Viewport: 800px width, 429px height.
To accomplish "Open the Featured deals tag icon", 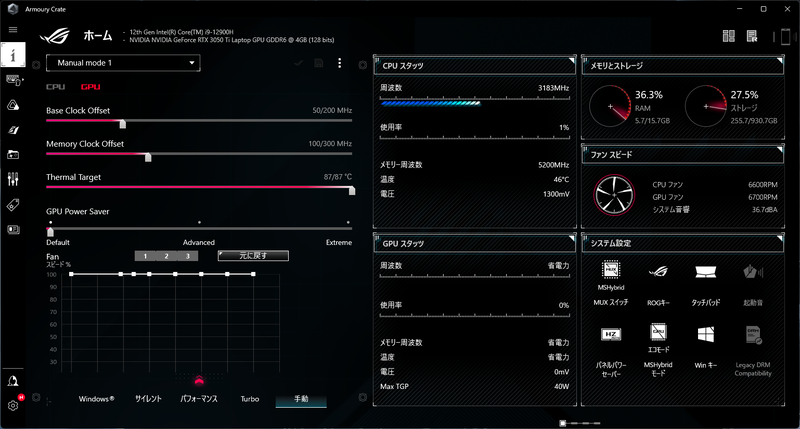I will [x=13, y=205].
